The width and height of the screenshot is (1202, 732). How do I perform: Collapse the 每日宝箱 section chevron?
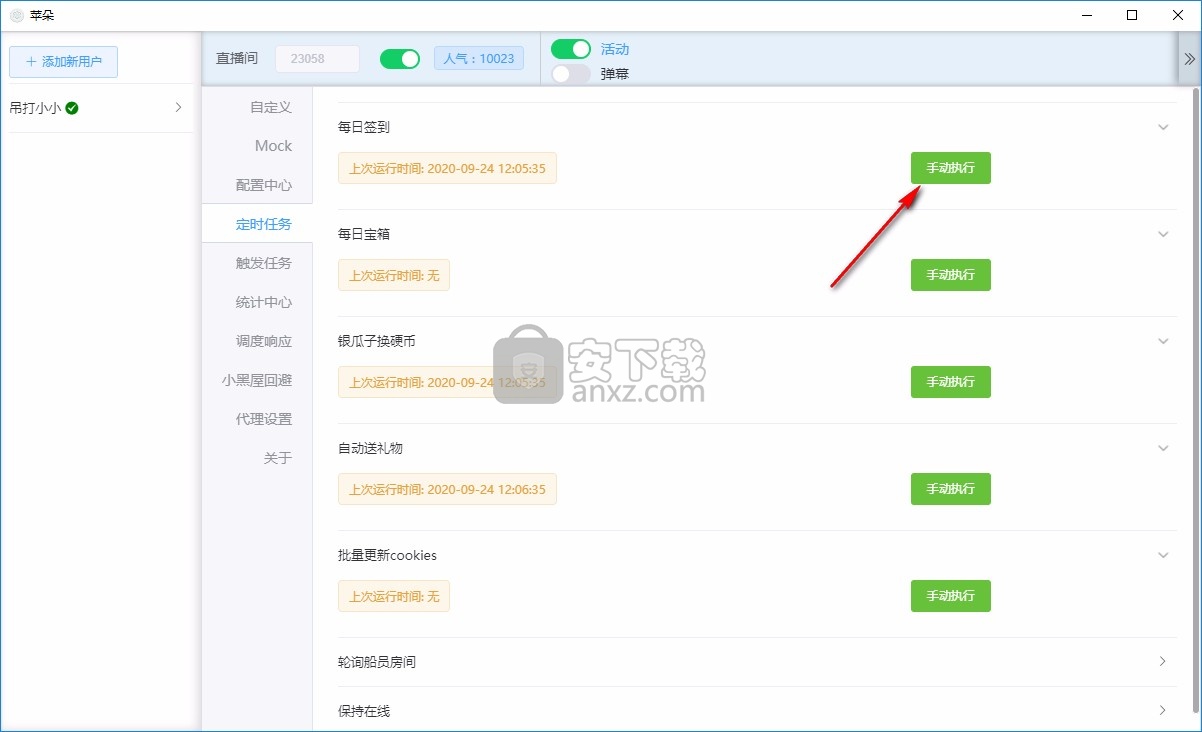click(x=1163, y=234)
